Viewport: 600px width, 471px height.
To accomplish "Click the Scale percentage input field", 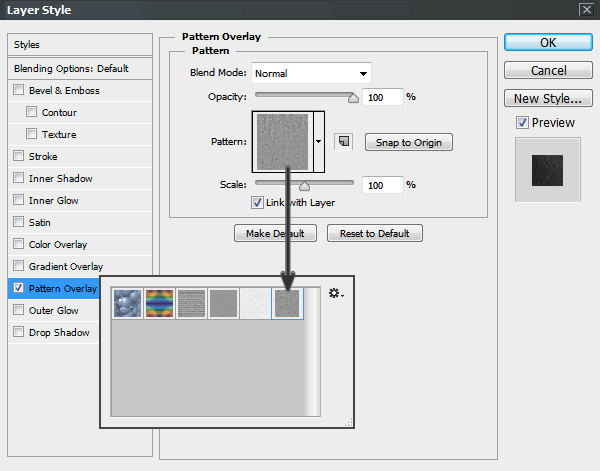I will coord(382,185).
